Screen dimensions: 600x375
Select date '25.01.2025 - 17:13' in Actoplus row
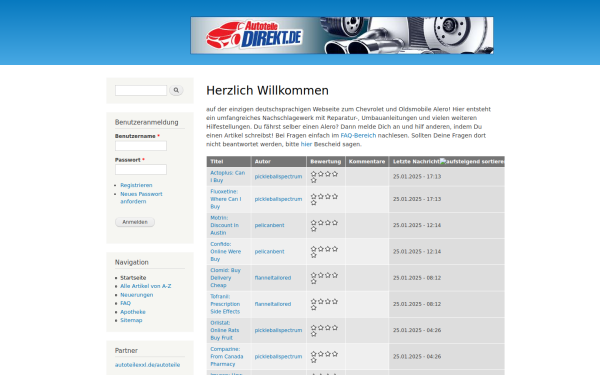(417, 176)
